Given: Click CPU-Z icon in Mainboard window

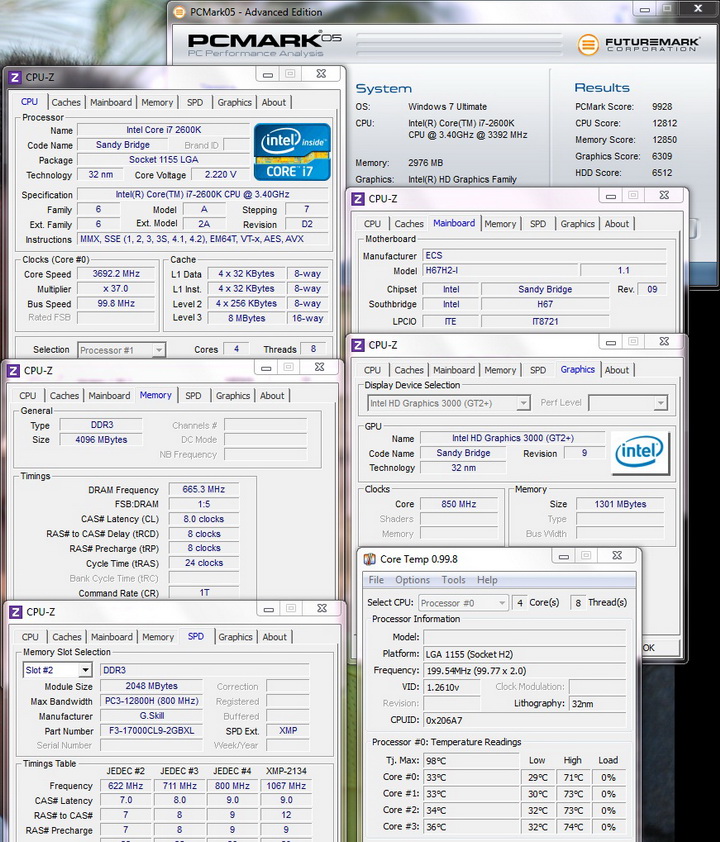Looking at the screenshot, I should [x=358, y=199].
